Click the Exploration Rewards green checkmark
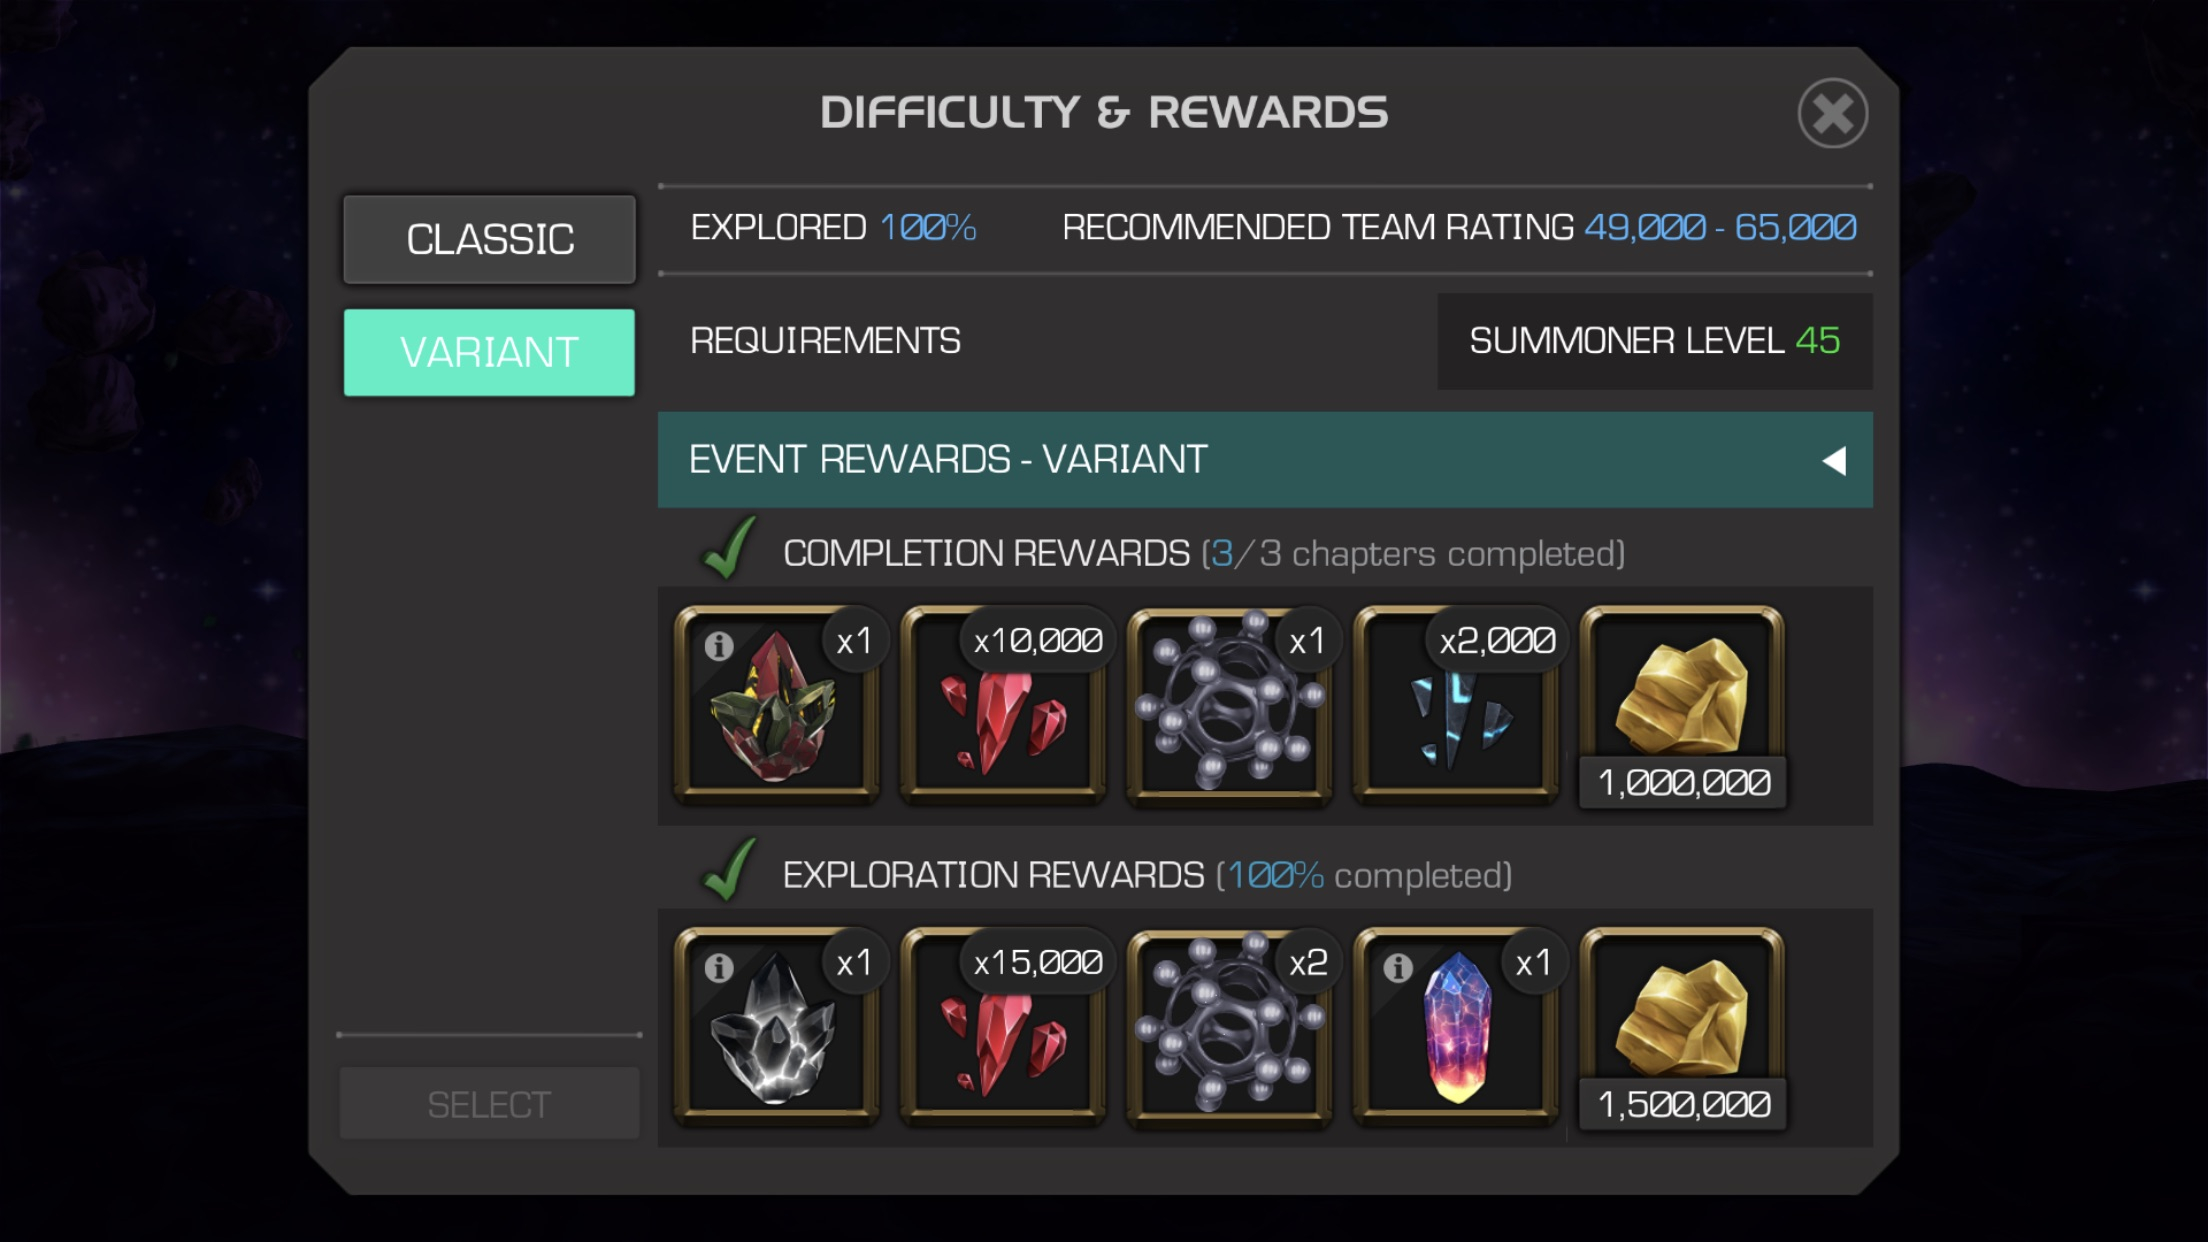The image size is (2208, 1242). point(730,870)
